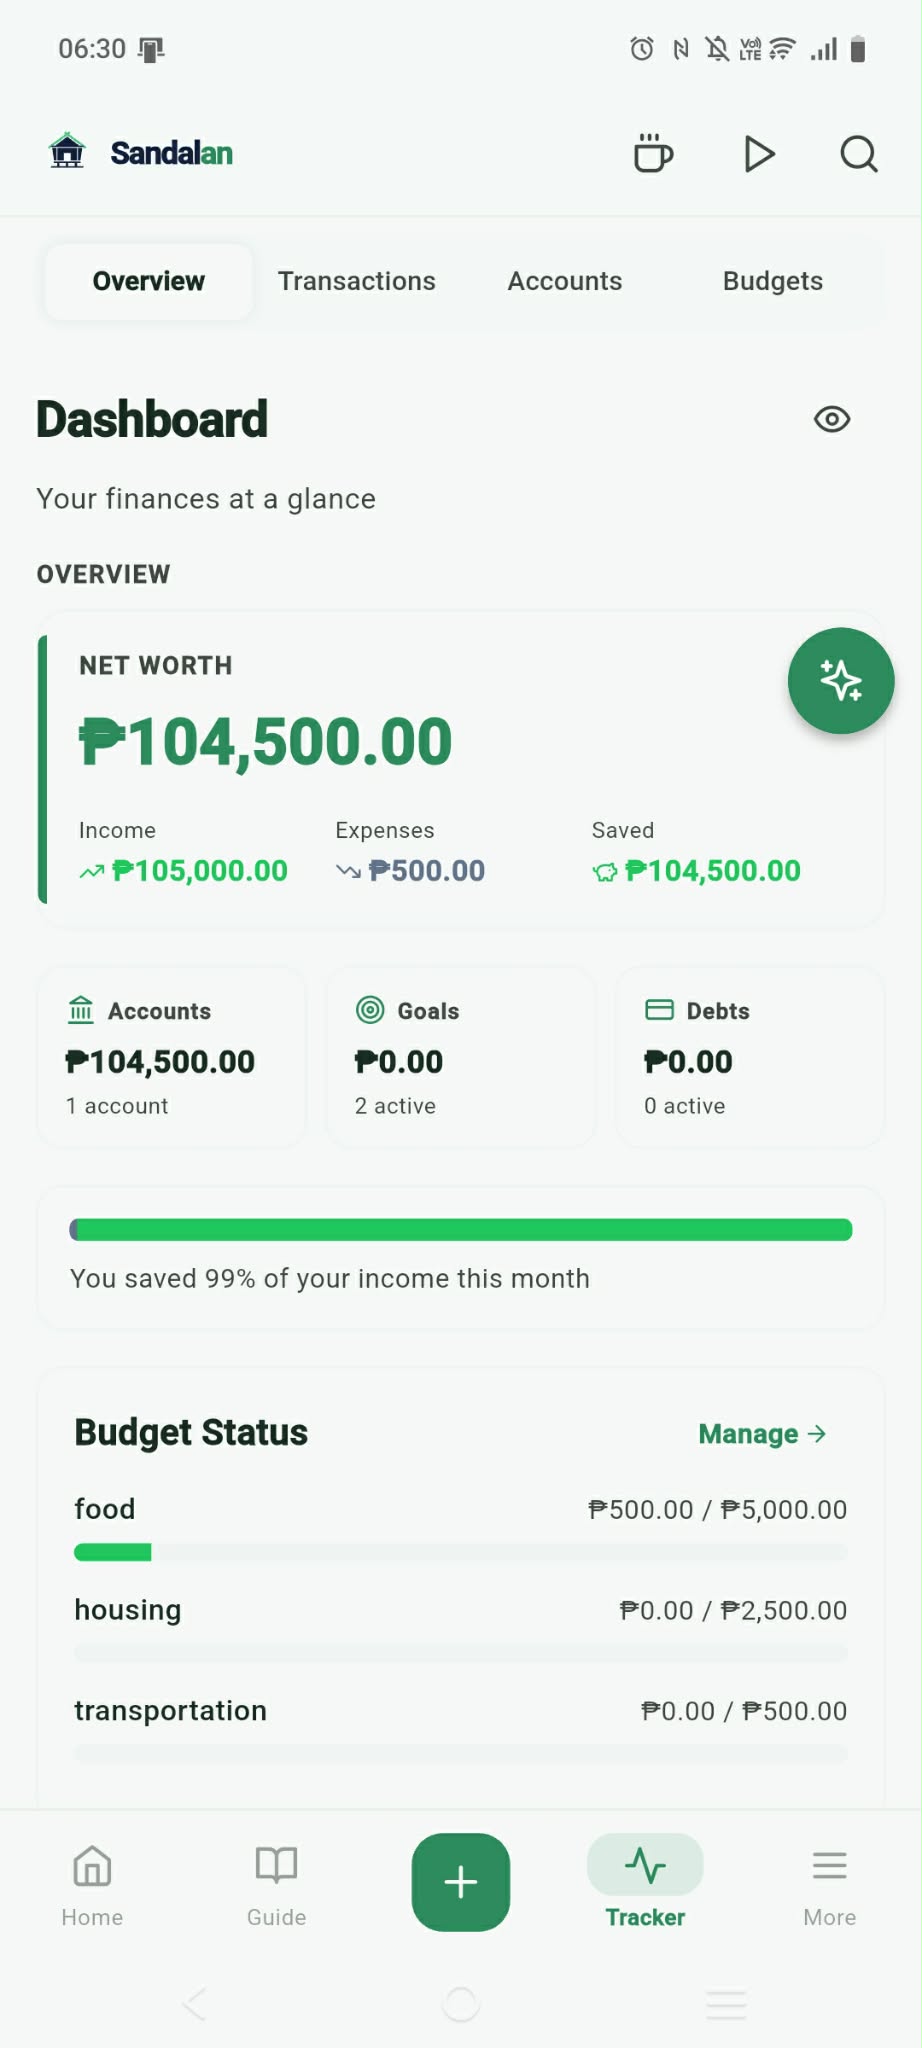
Task: Switch to the Transactions tab
Action: pos(357,281)
